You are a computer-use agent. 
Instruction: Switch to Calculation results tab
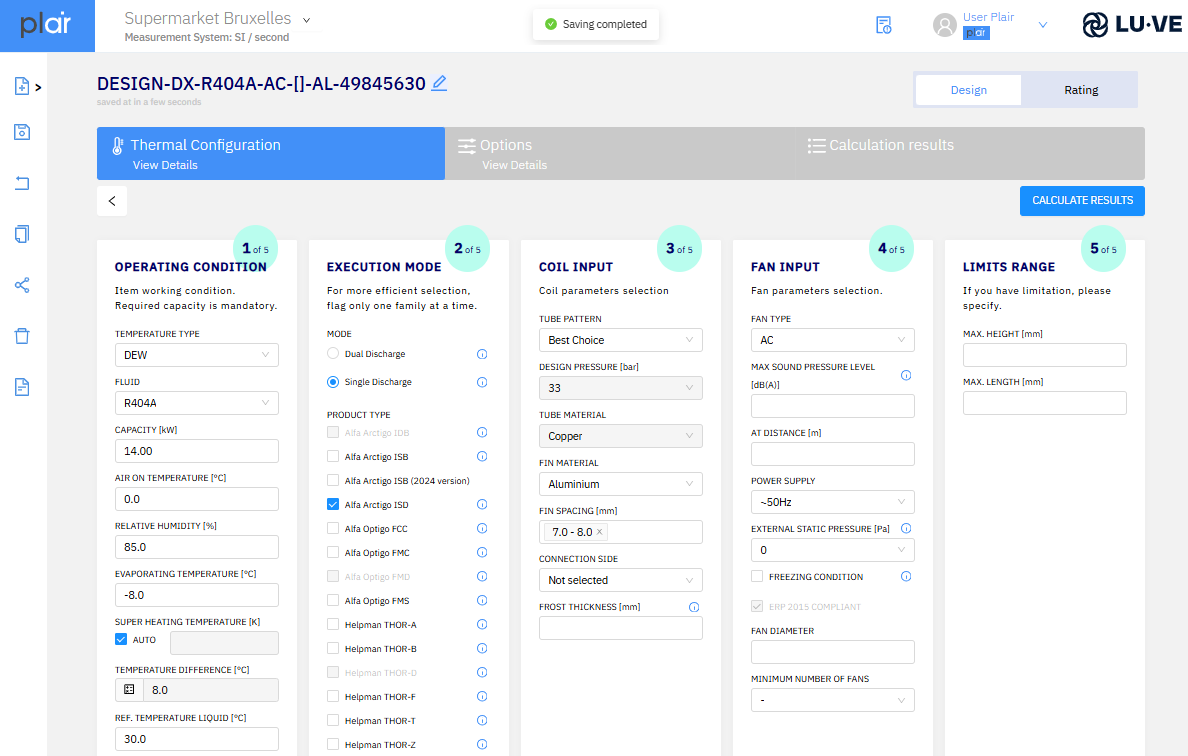click(970, 154)
